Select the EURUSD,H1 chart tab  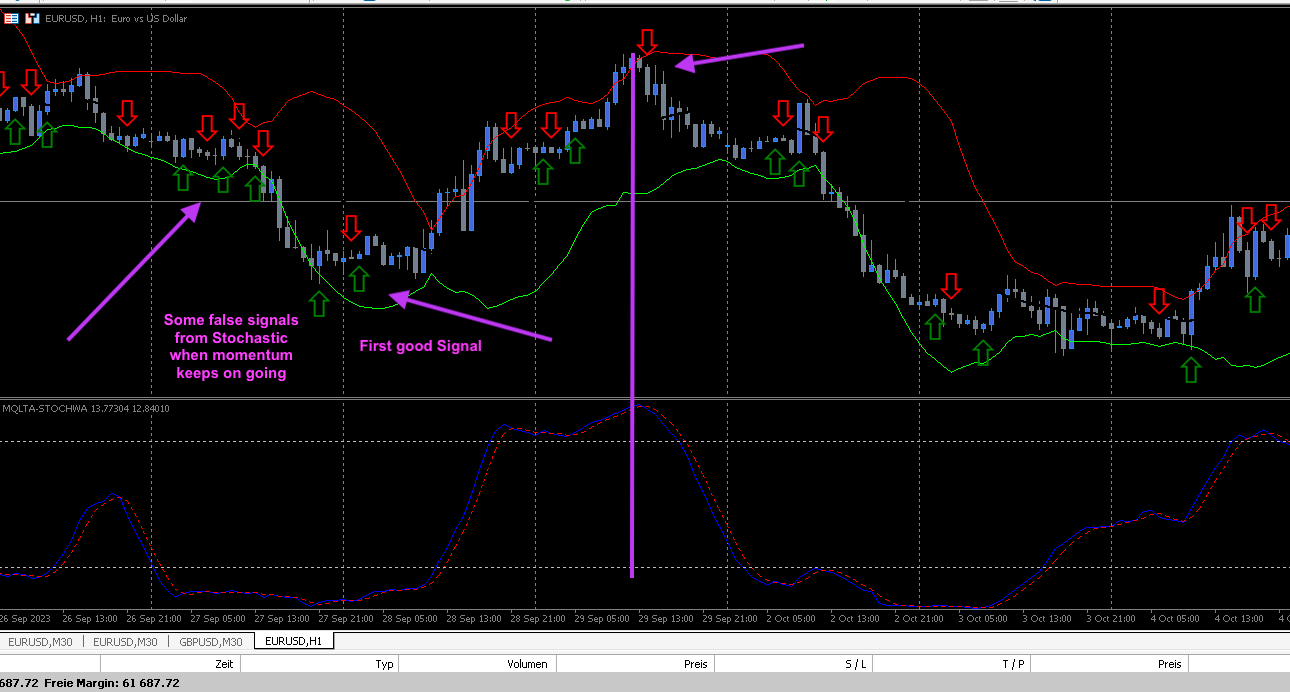pos(294,641)
